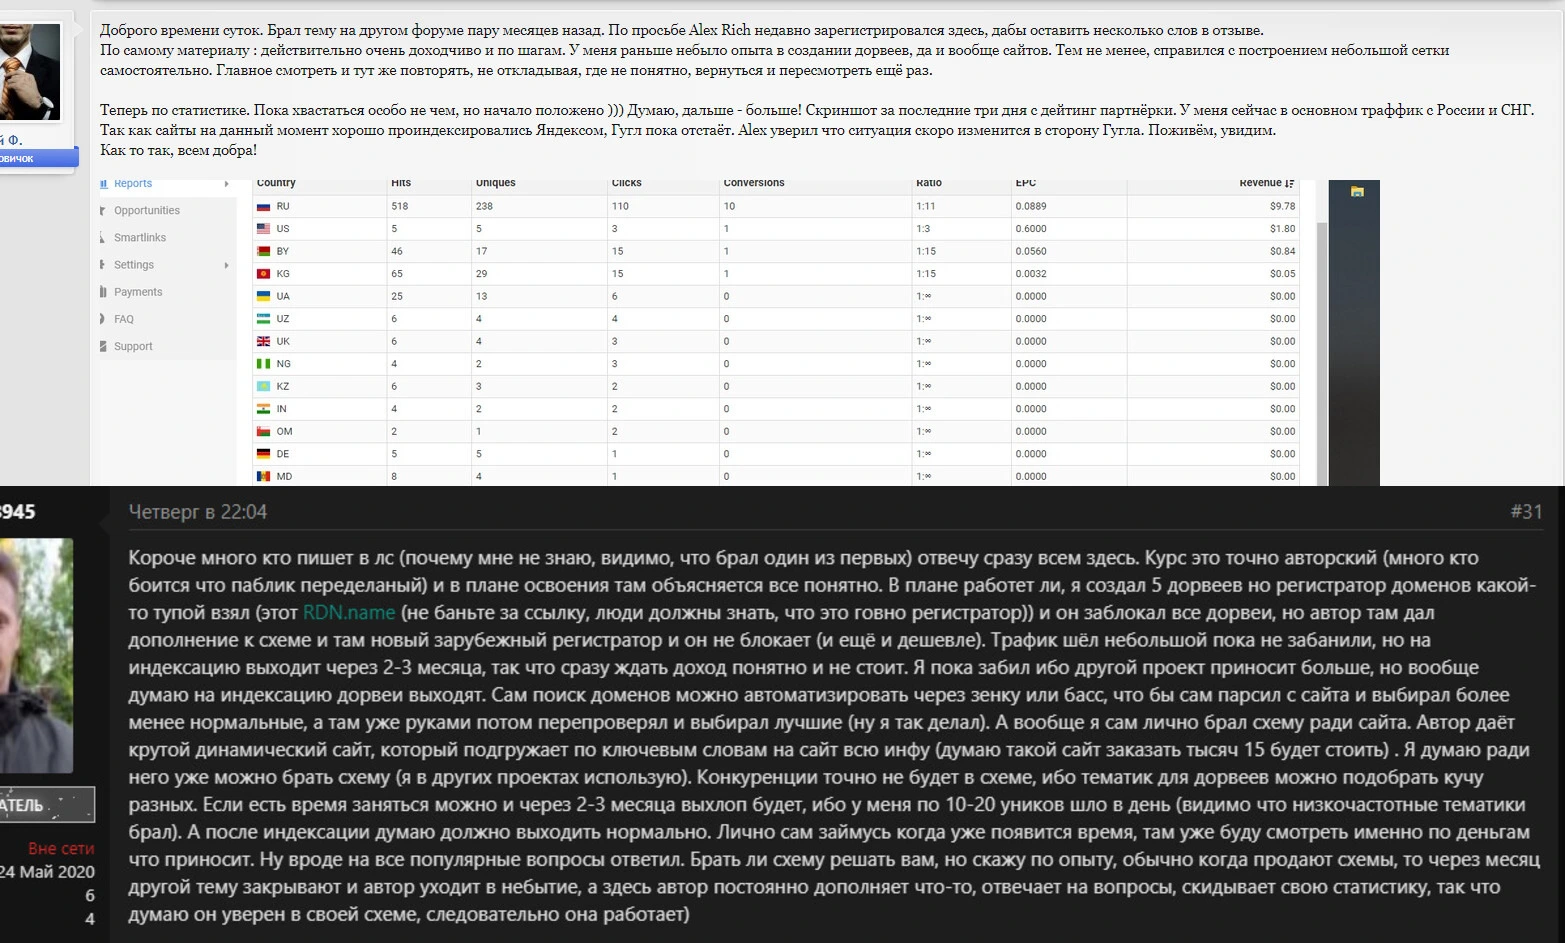Click the British flag in the UK row
The height and width of the screenshot is (943, 1565).
tap(263, 341)
